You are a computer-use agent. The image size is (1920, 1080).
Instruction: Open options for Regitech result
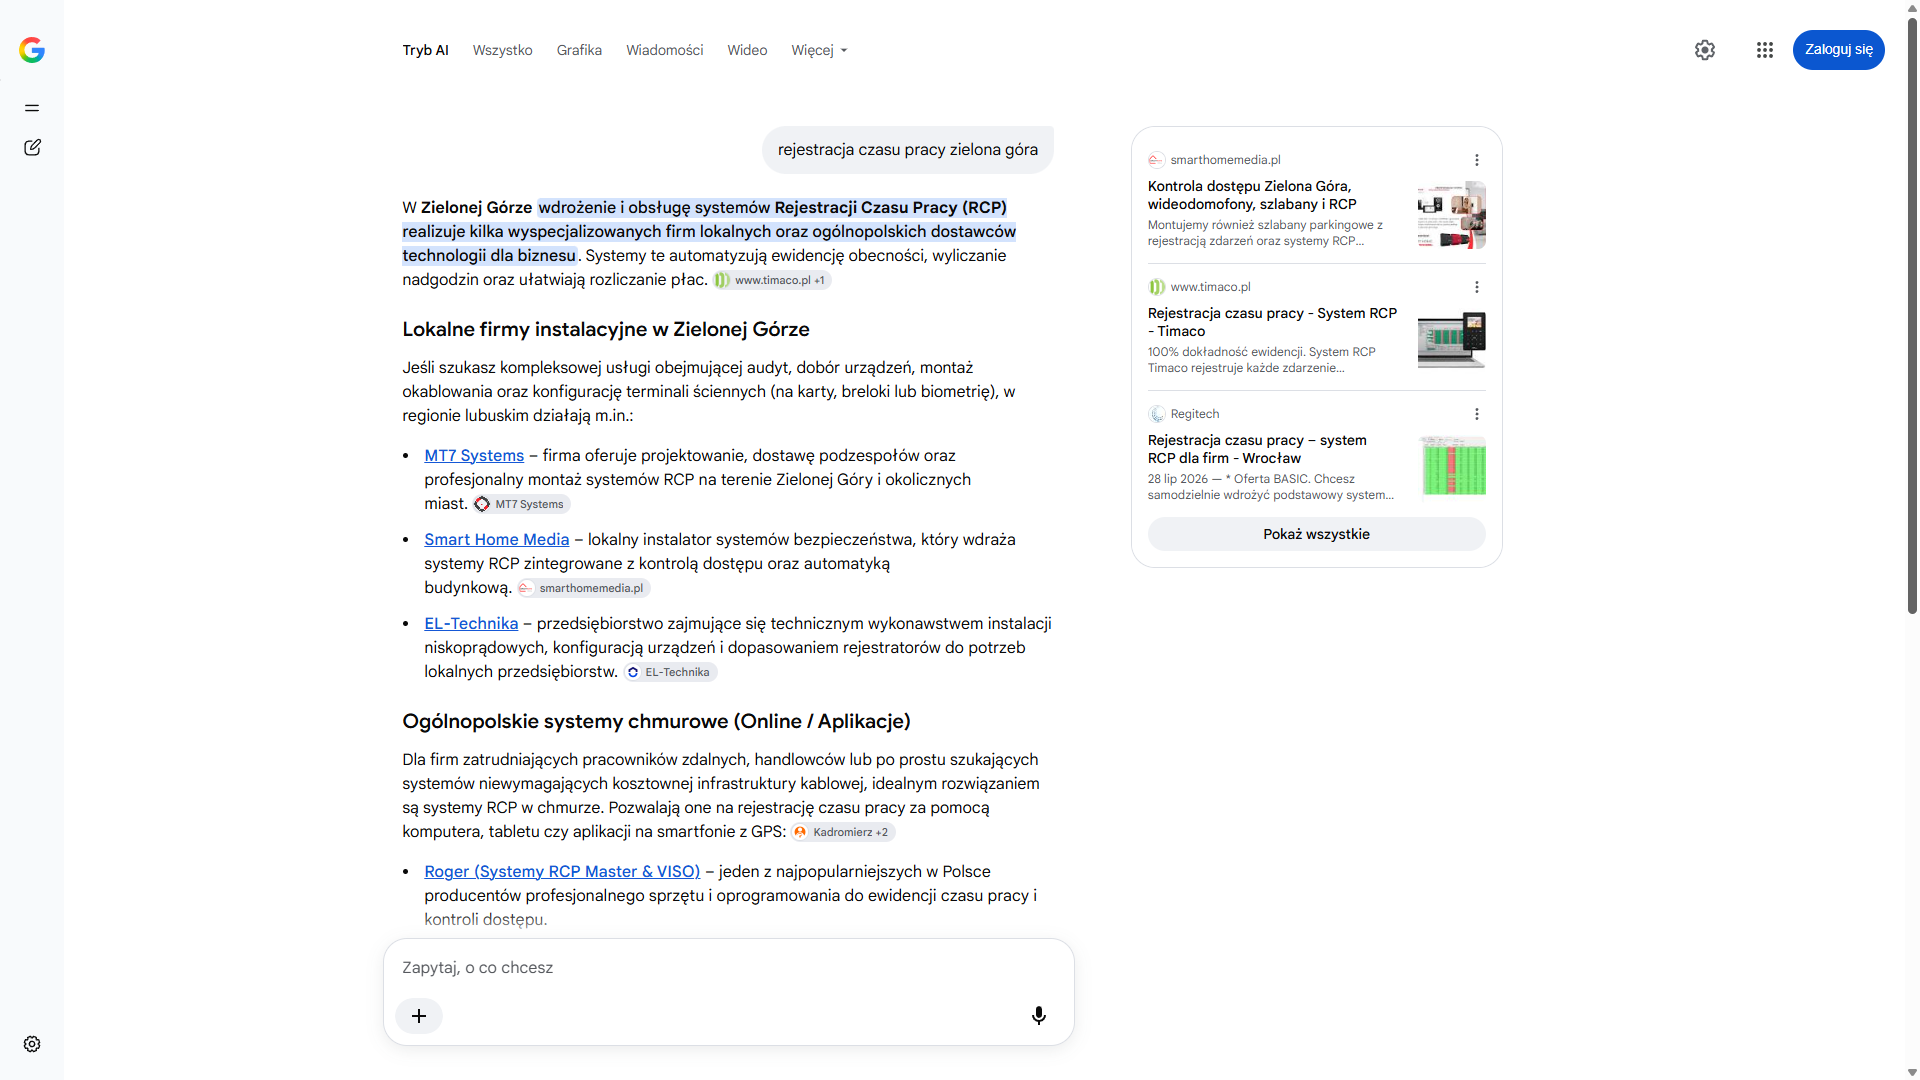pyautogui.click(x=1477, y=414)
